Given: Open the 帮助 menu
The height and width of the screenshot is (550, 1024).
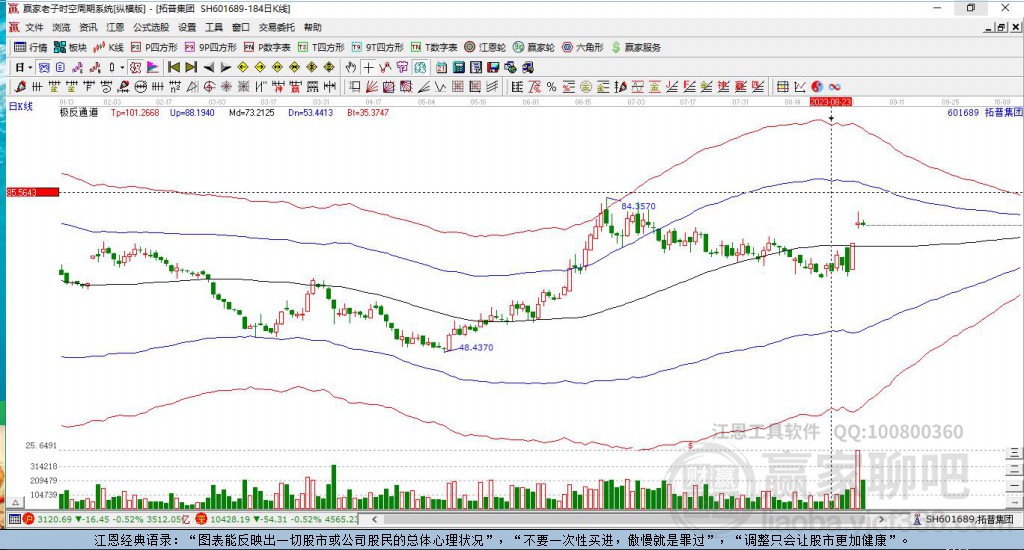Looking at the screenshot, I should [x=312, y=27].
